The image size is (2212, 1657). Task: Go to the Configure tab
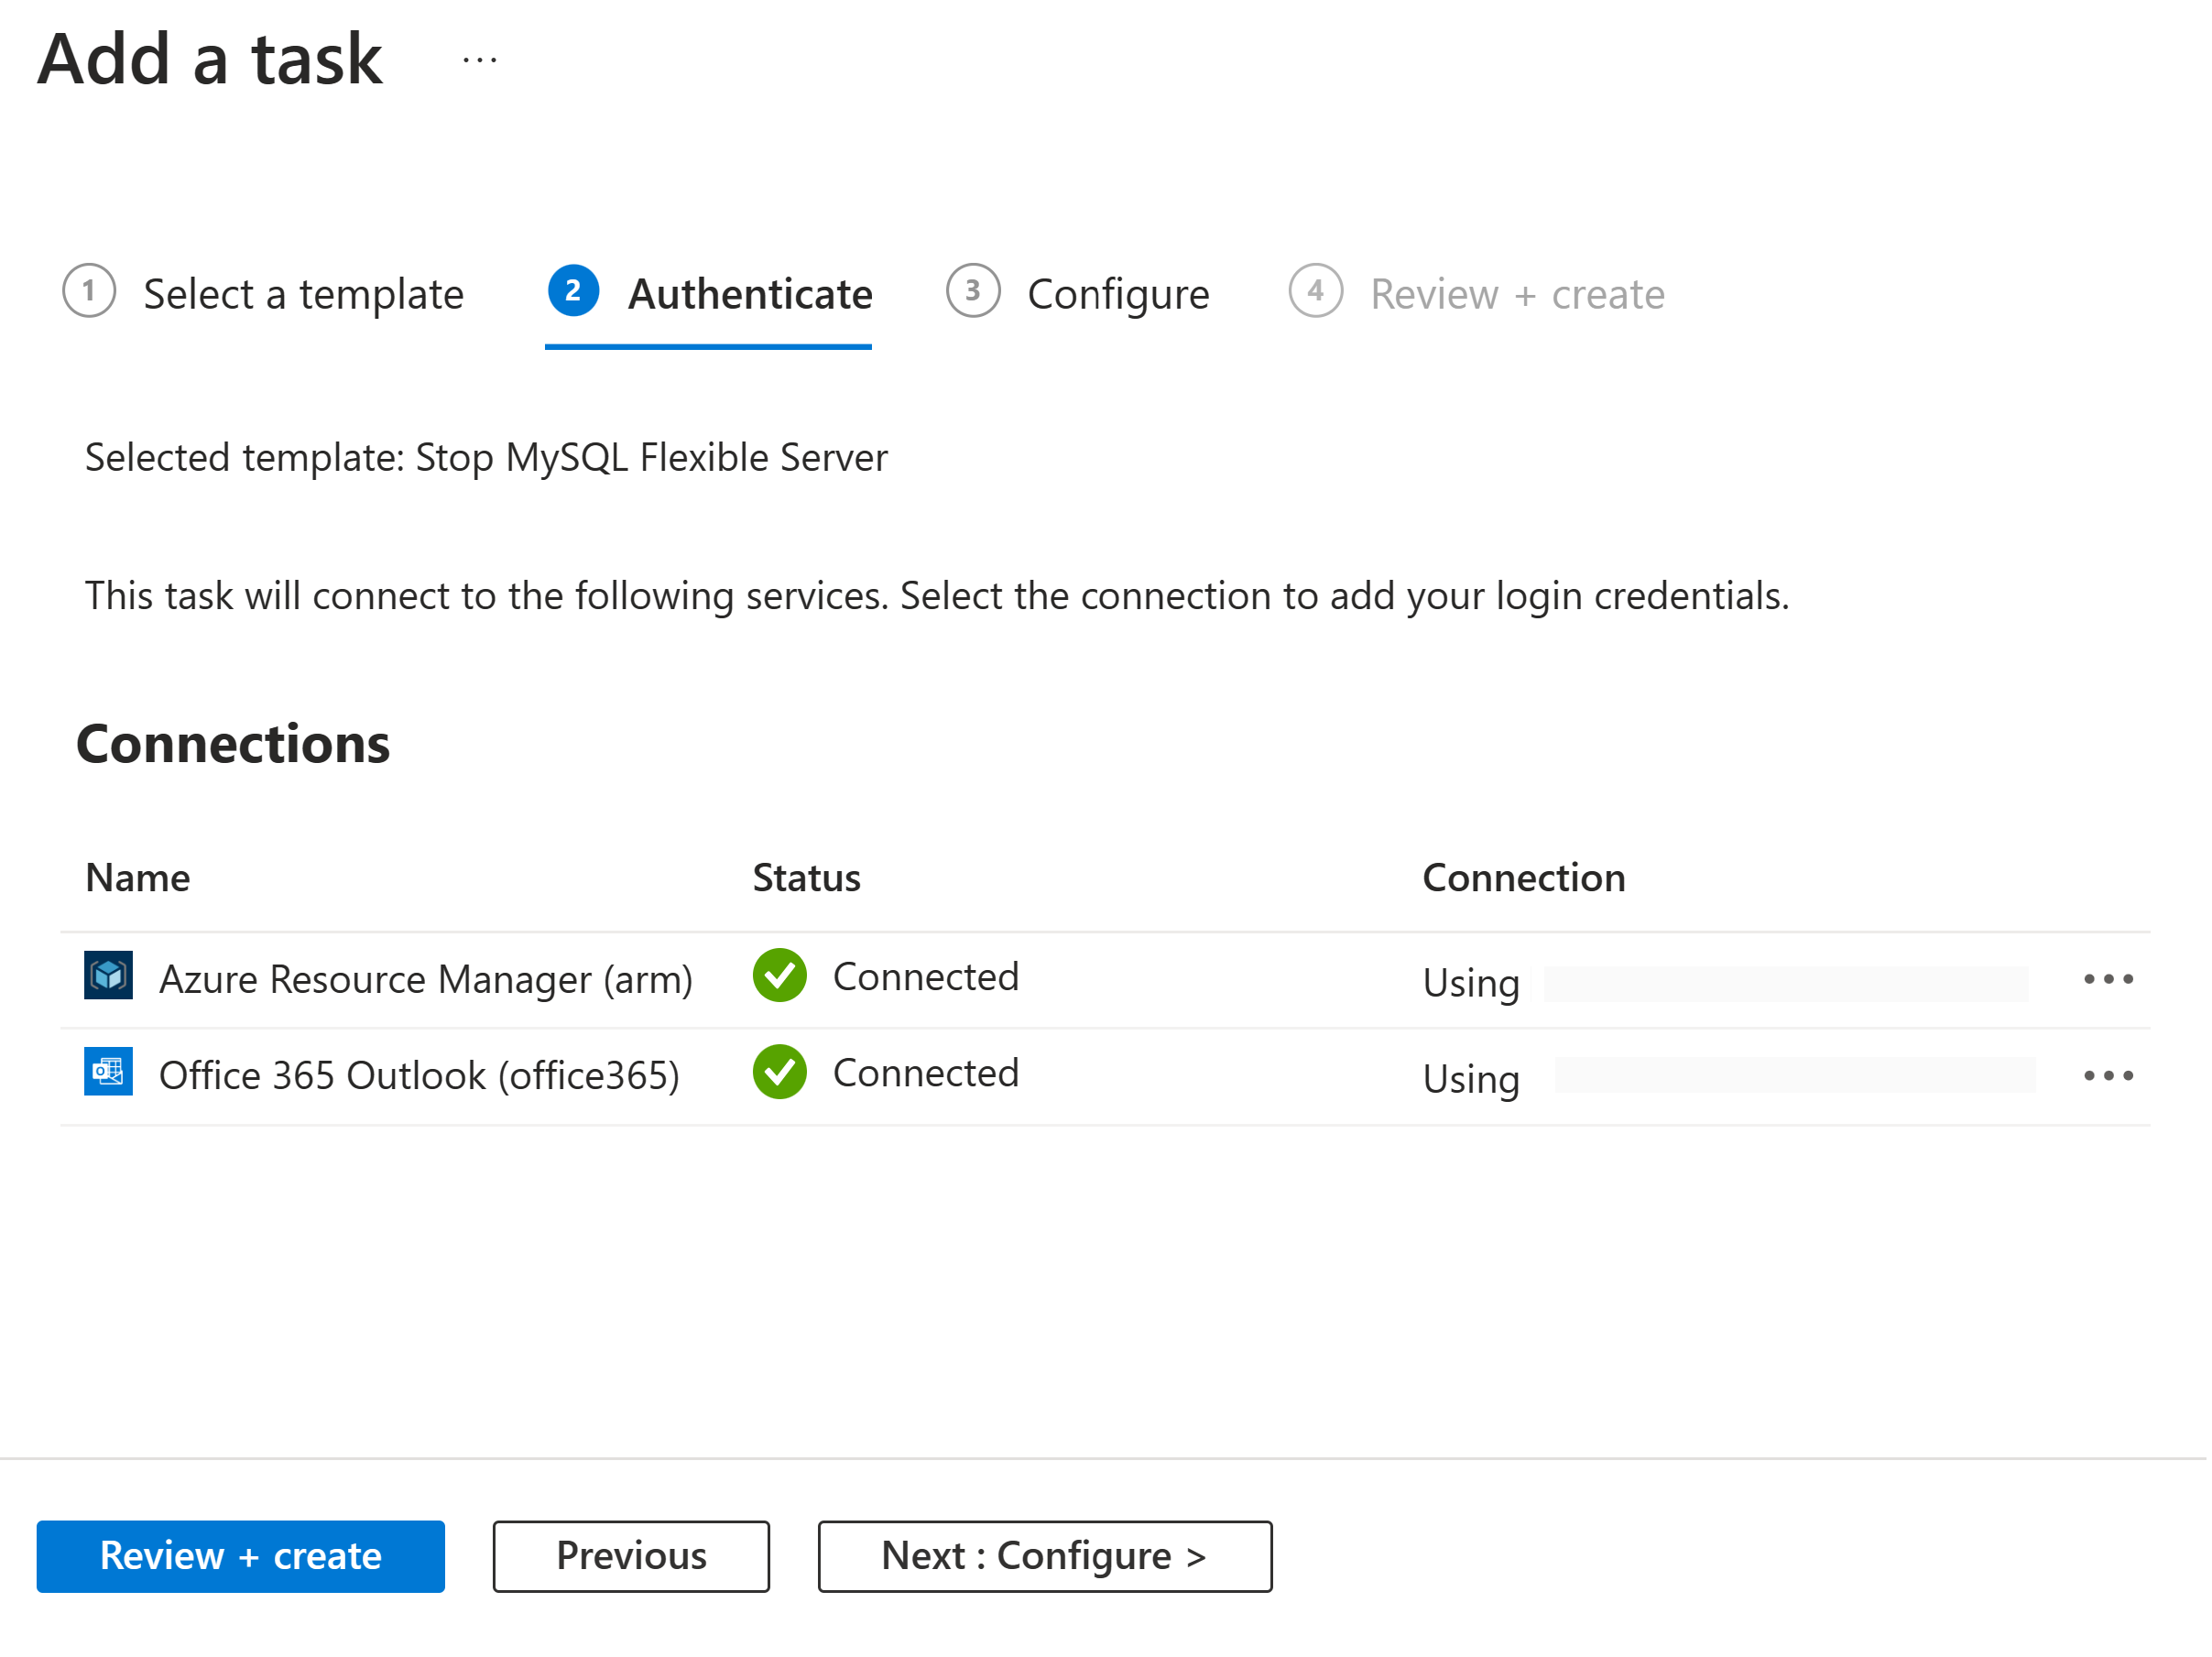click(x=1120, y=295)
